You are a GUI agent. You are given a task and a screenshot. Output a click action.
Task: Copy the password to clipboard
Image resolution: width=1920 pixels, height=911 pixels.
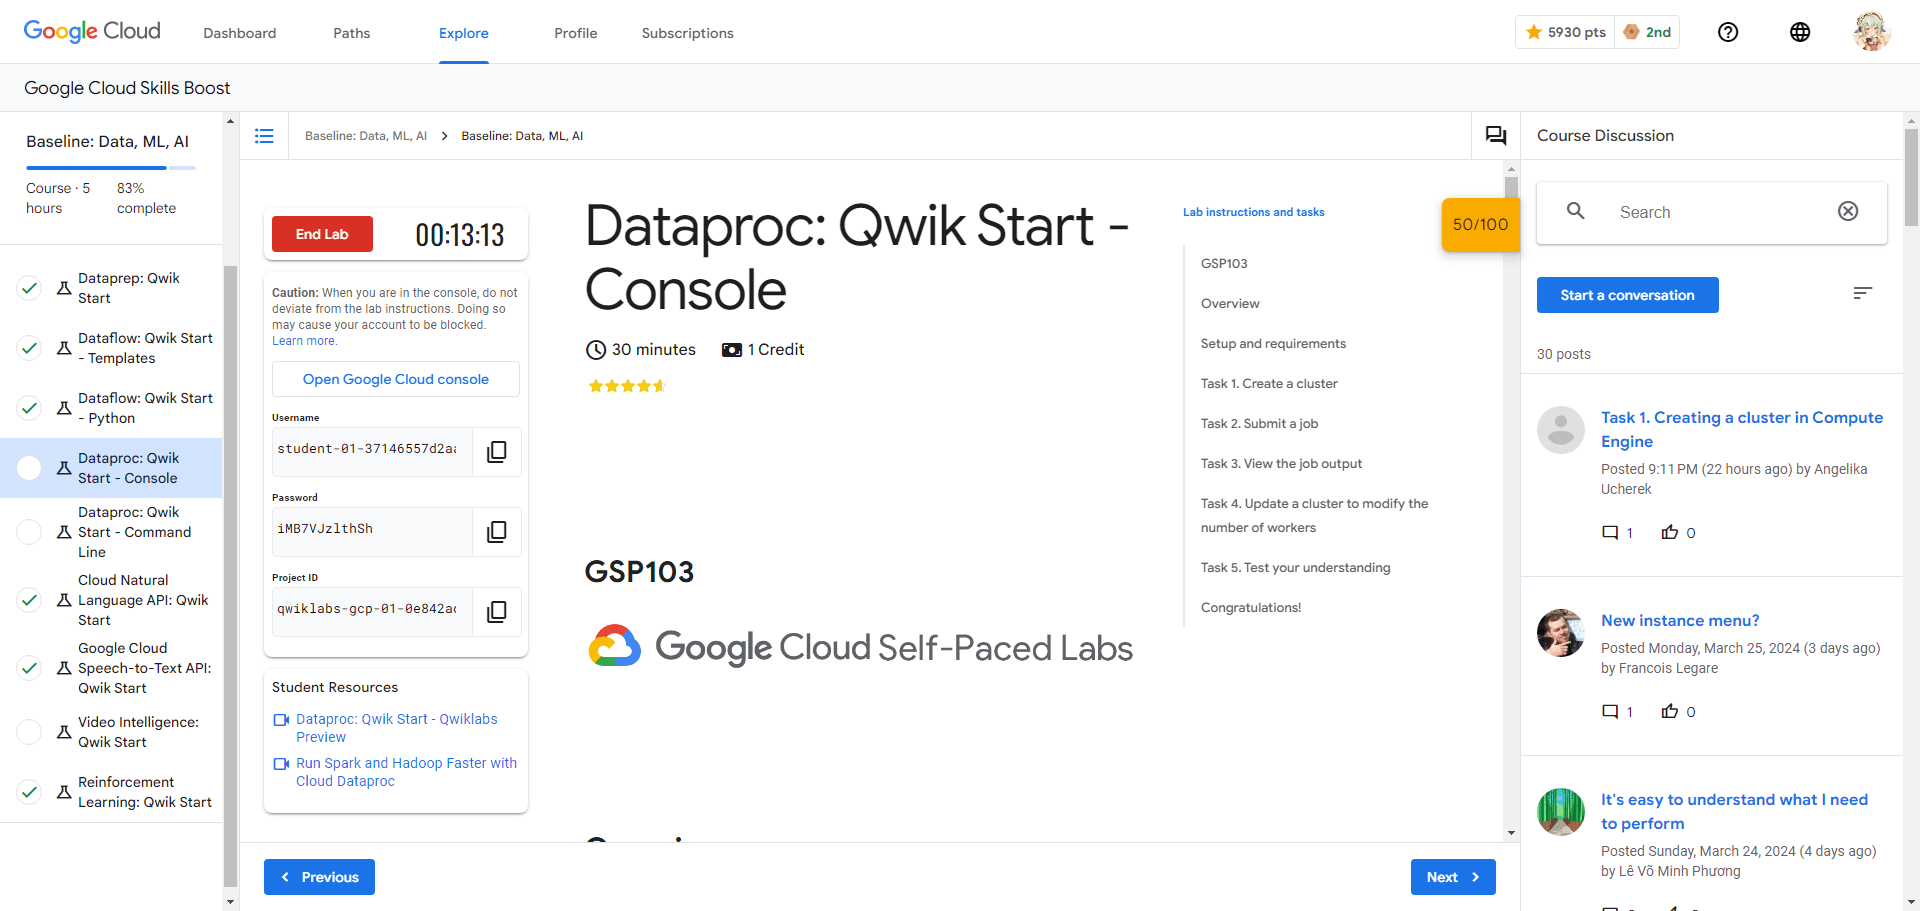tap(497, 532)
